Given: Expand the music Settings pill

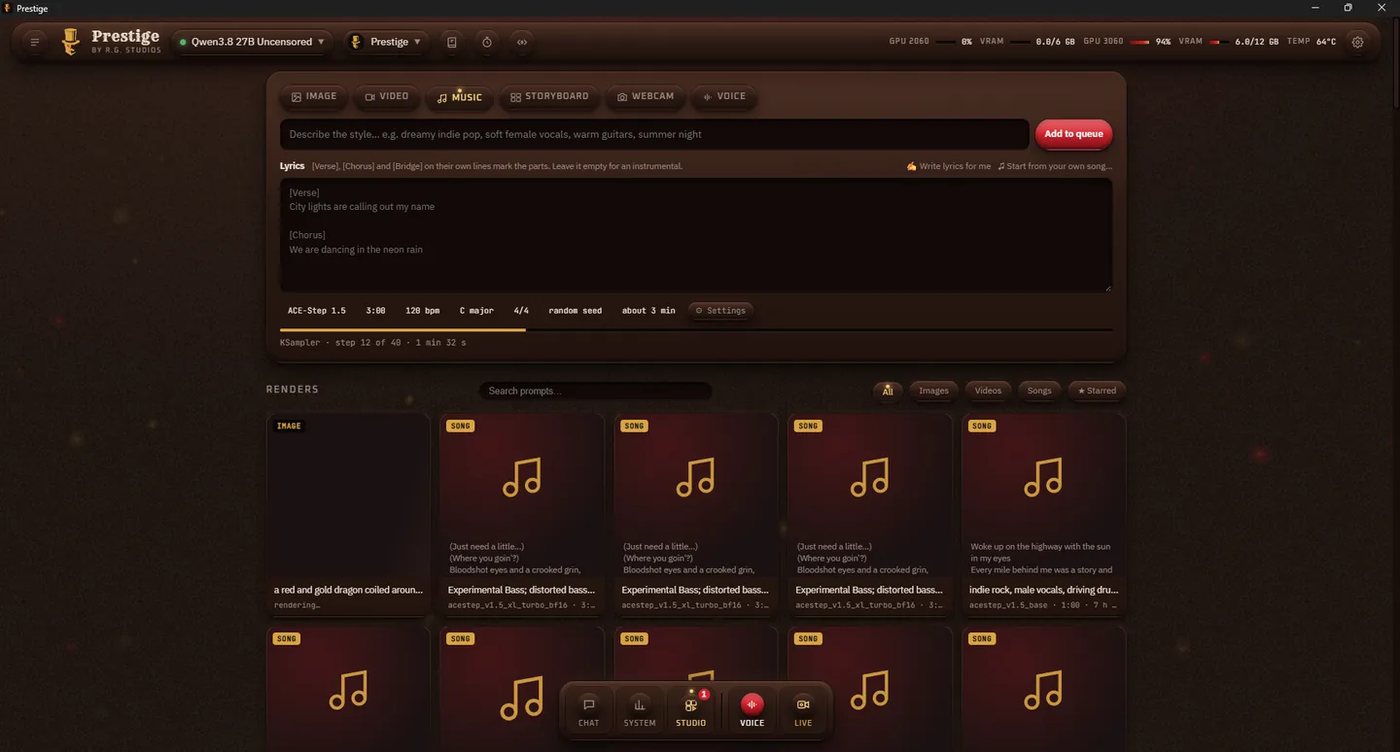Looking at the screenshot, I should [x=721, y=311].
